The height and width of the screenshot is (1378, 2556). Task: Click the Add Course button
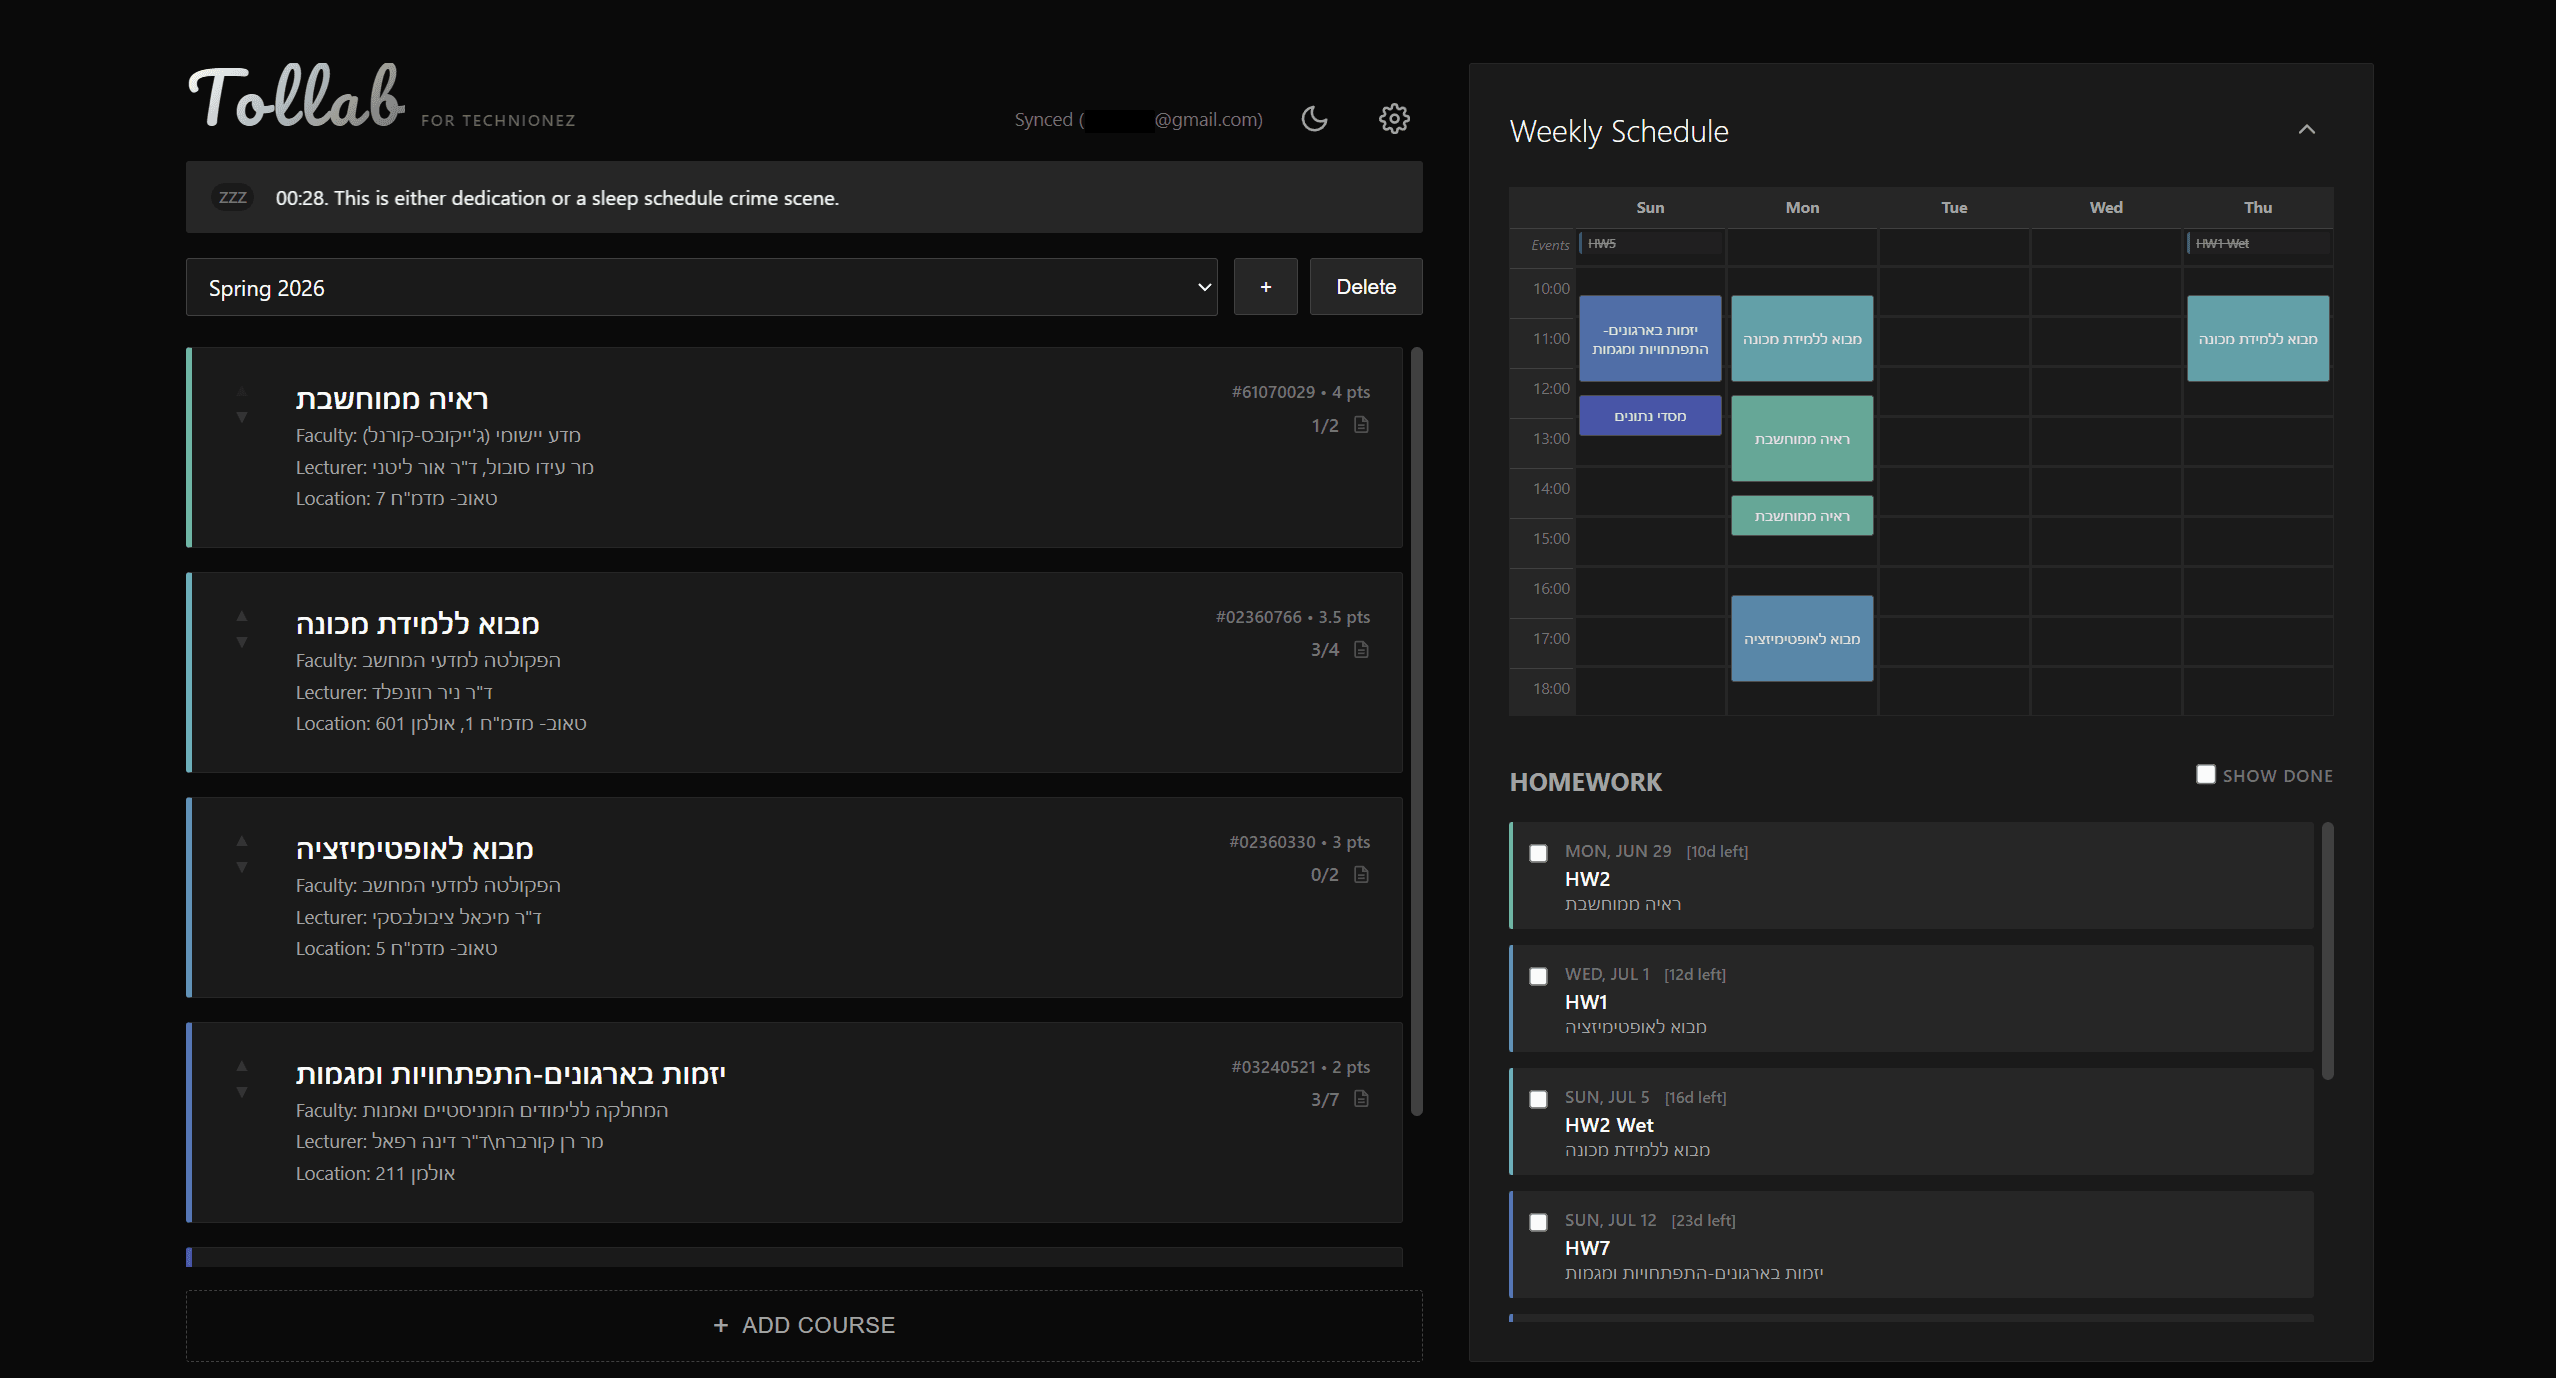804,1325
